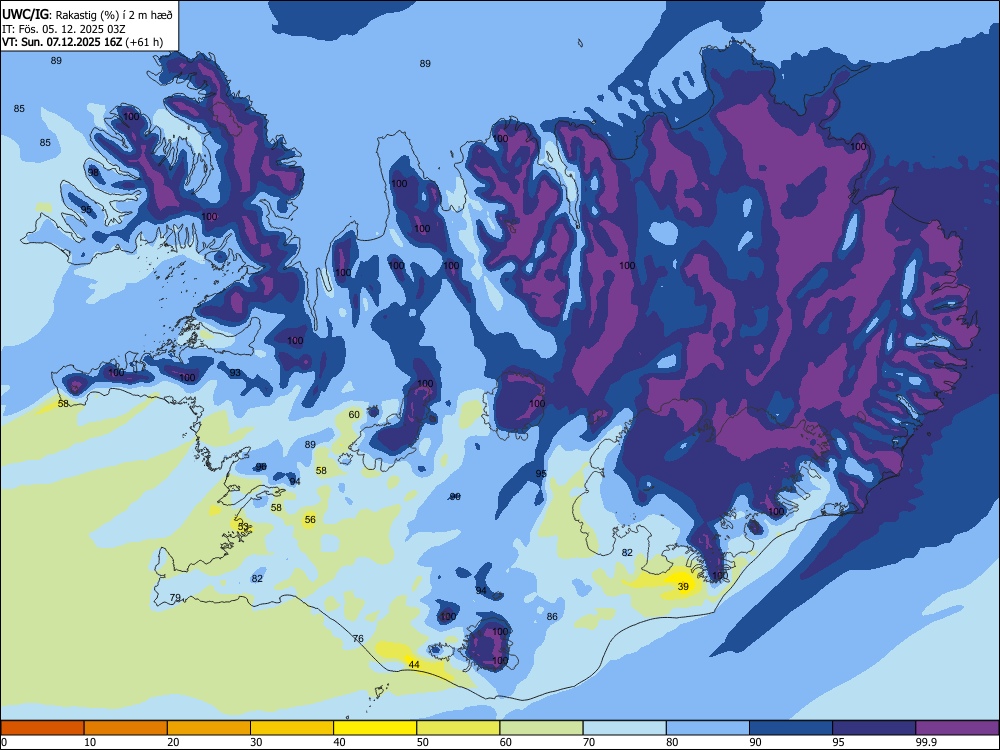This screenshot has height=750, width=1000.
Task: Click the legend scale label 50
Action: [423, 742]
